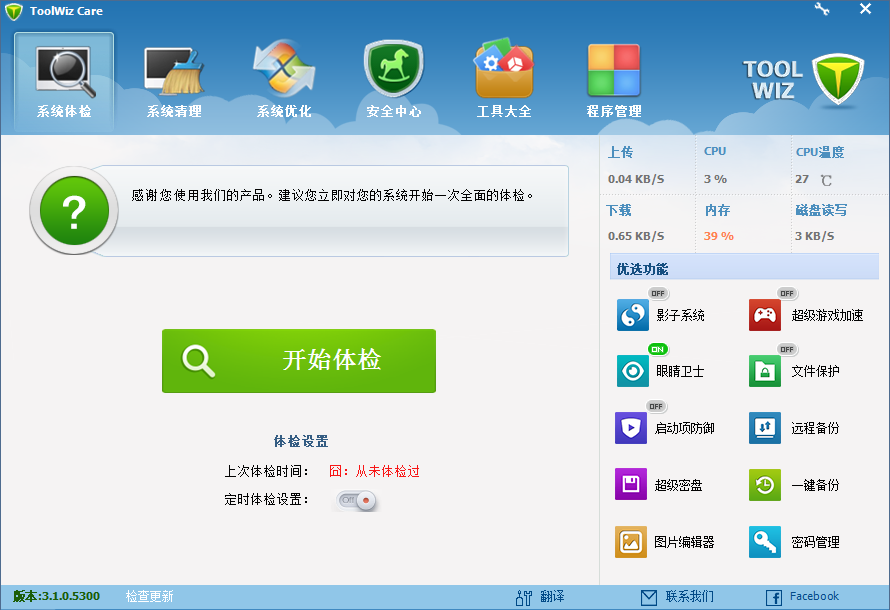Switch to the 系统优化 optimization tab
This screenshot has width=890, height=610.
point(283,80)
